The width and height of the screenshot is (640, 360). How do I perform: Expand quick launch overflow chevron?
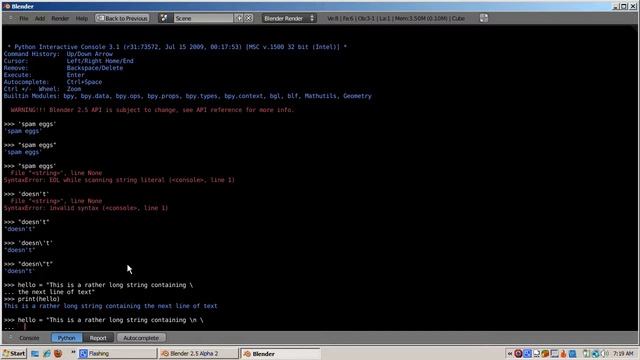coord(73,352)
